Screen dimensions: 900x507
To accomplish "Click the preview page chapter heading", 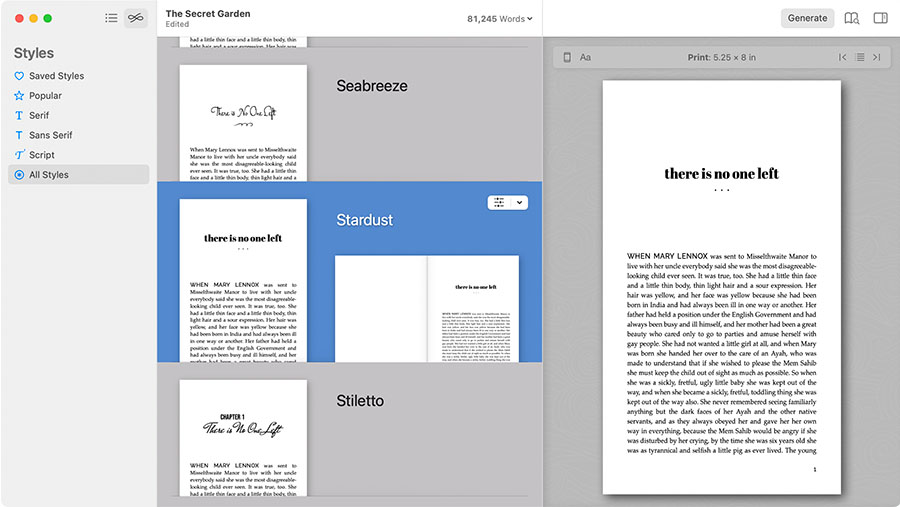I will coord(721,173).
